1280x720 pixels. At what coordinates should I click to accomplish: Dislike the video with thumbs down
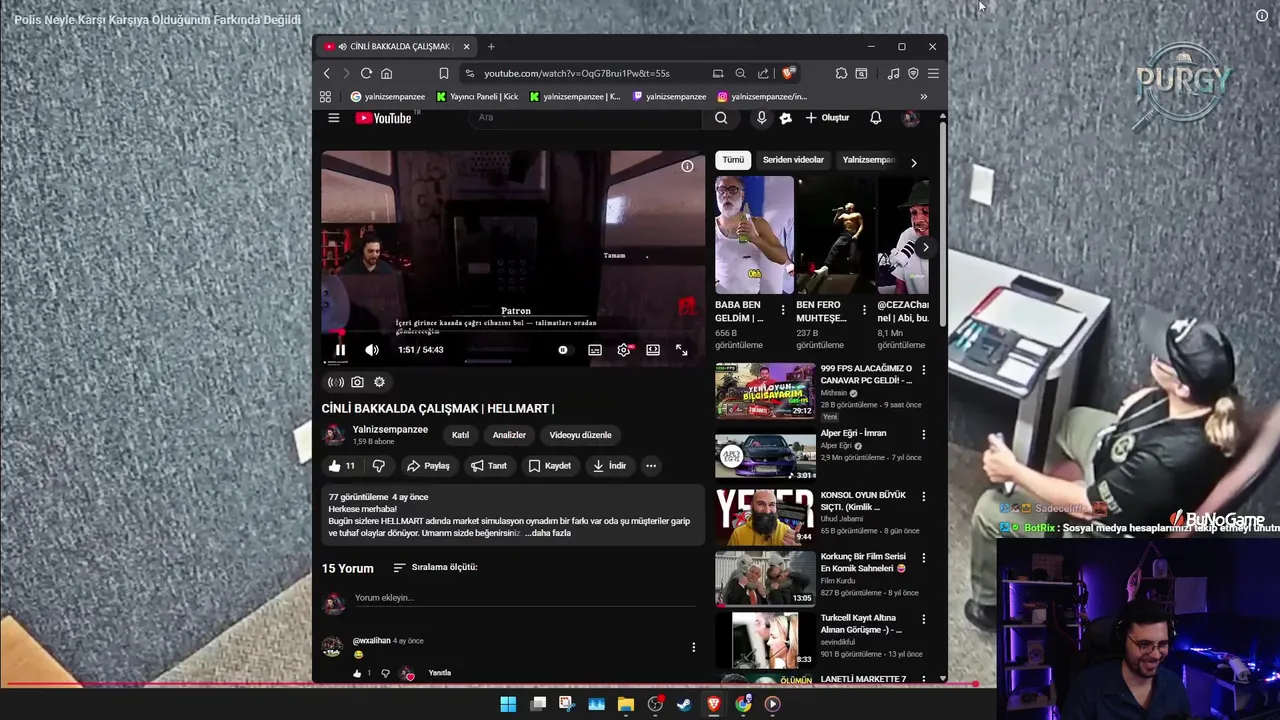pyautogui.click(x=378, y=466)
